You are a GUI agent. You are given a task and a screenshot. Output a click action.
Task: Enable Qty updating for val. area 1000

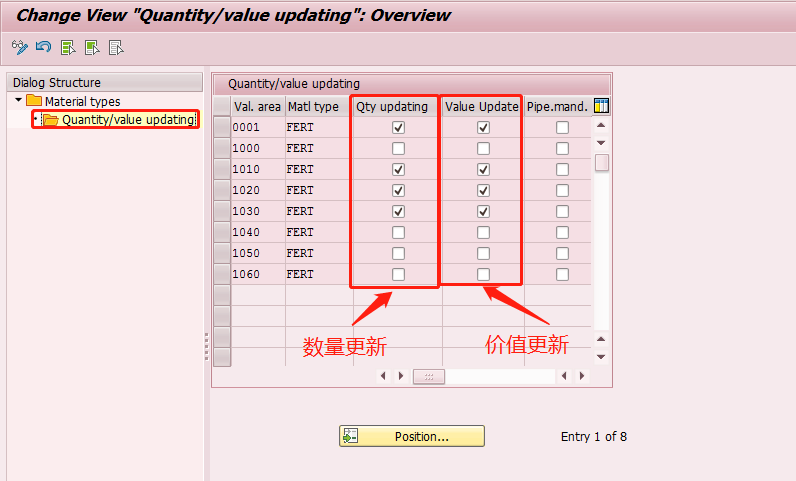click(399, 148)
